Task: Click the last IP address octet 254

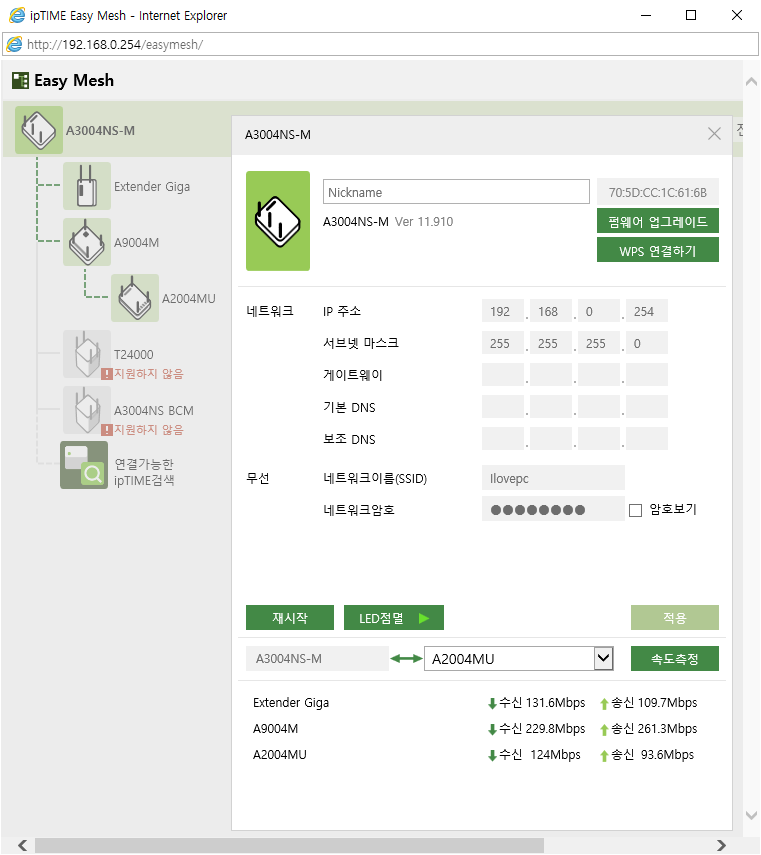Action: pyautogui.click(x=647, y=311)
